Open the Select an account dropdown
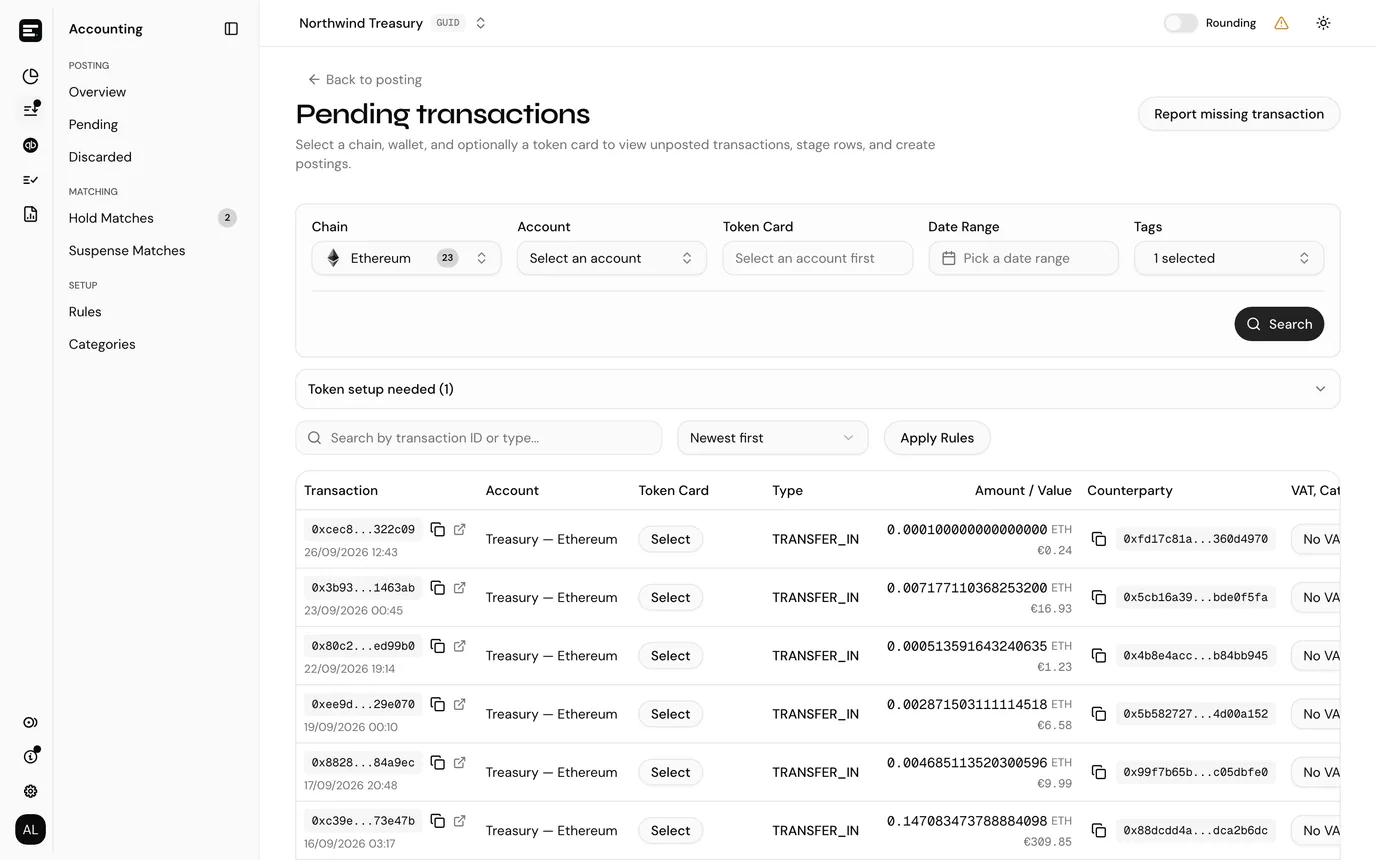The height and width of the screenshot is (860, 1376). coord(612,258)
